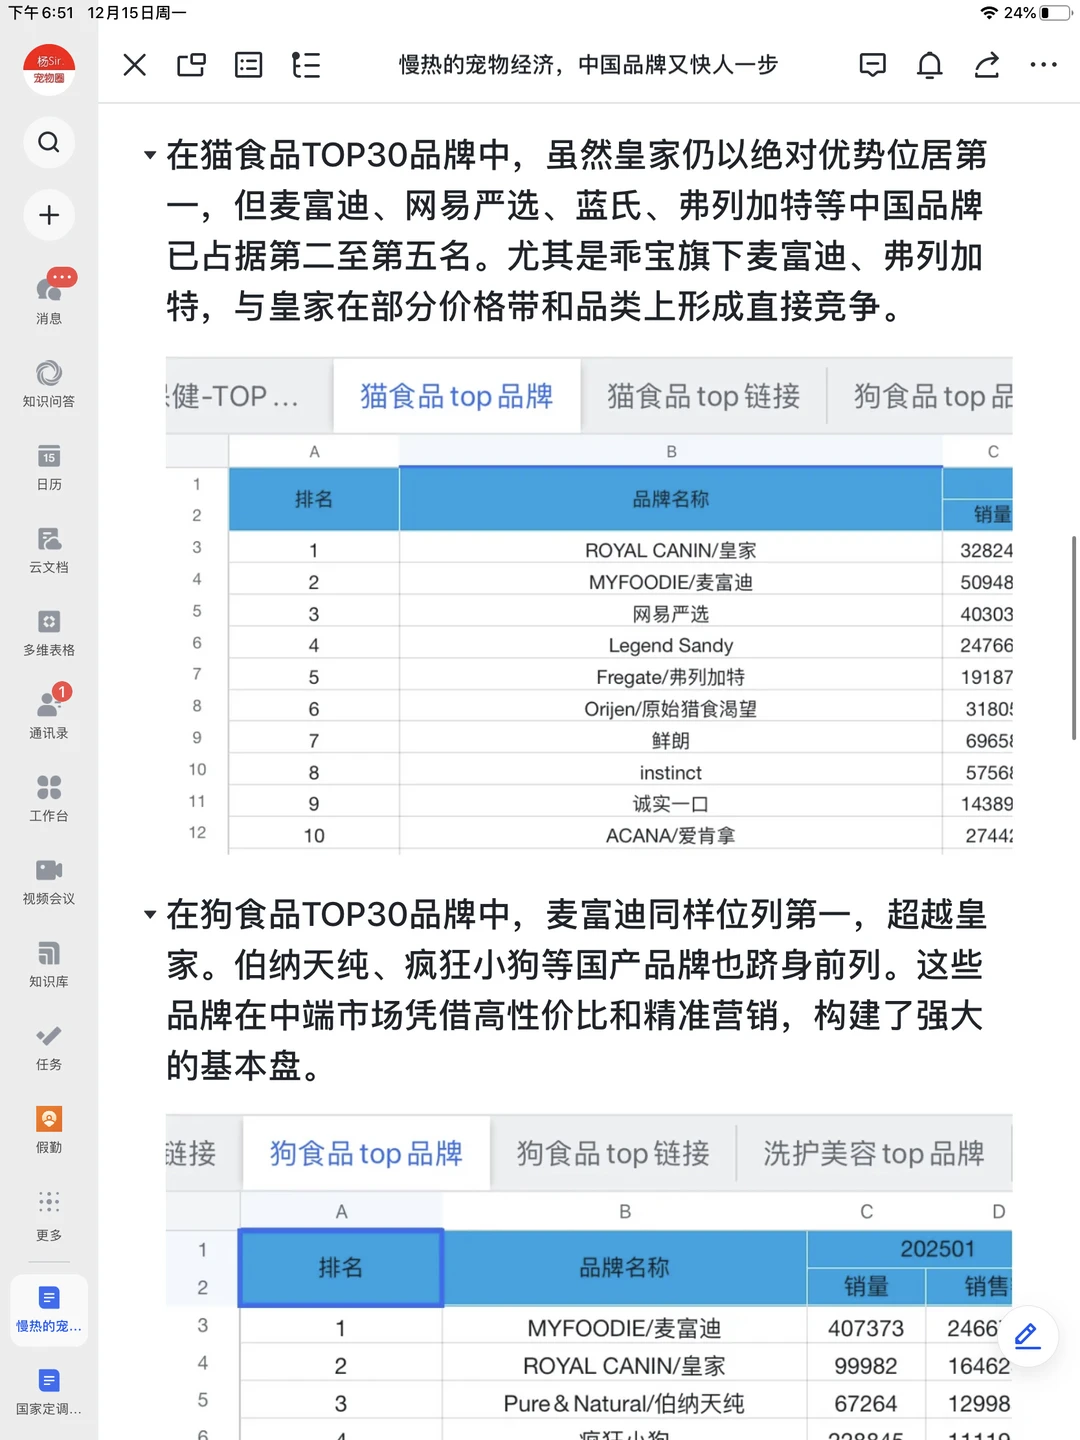Select the 排名 header cell in dog table
This screenshot has height=1440, width=1080.
(340, 1268)
